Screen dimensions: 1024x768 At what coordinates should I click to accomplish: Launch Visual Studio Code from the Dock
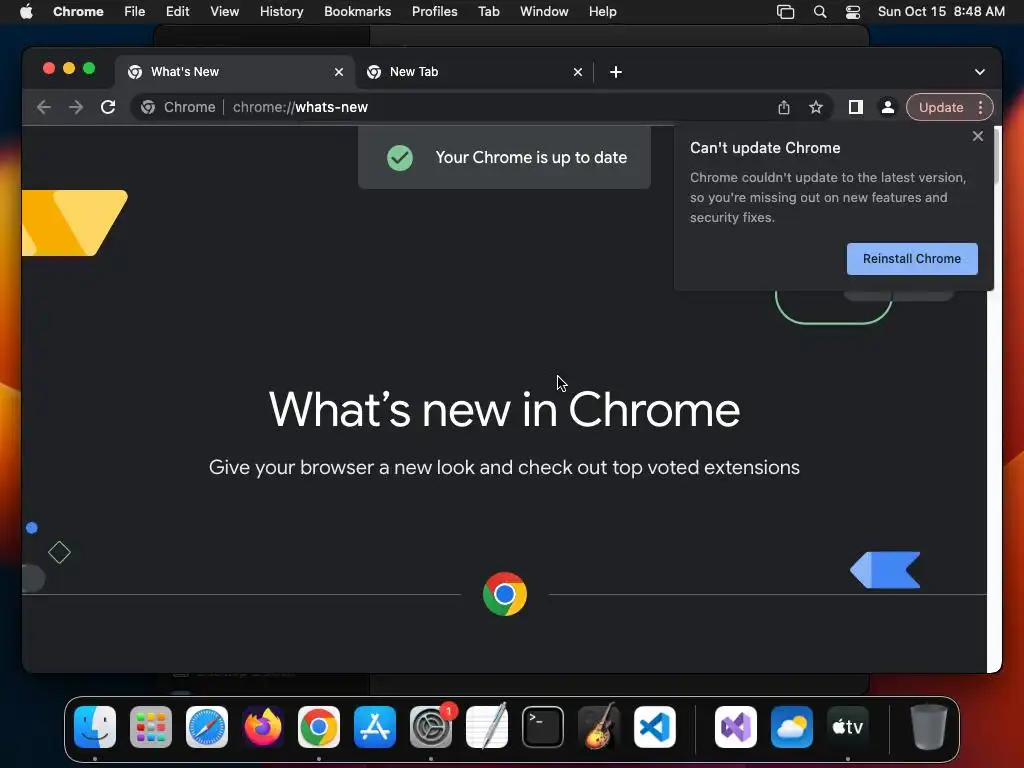pos(655,727)
